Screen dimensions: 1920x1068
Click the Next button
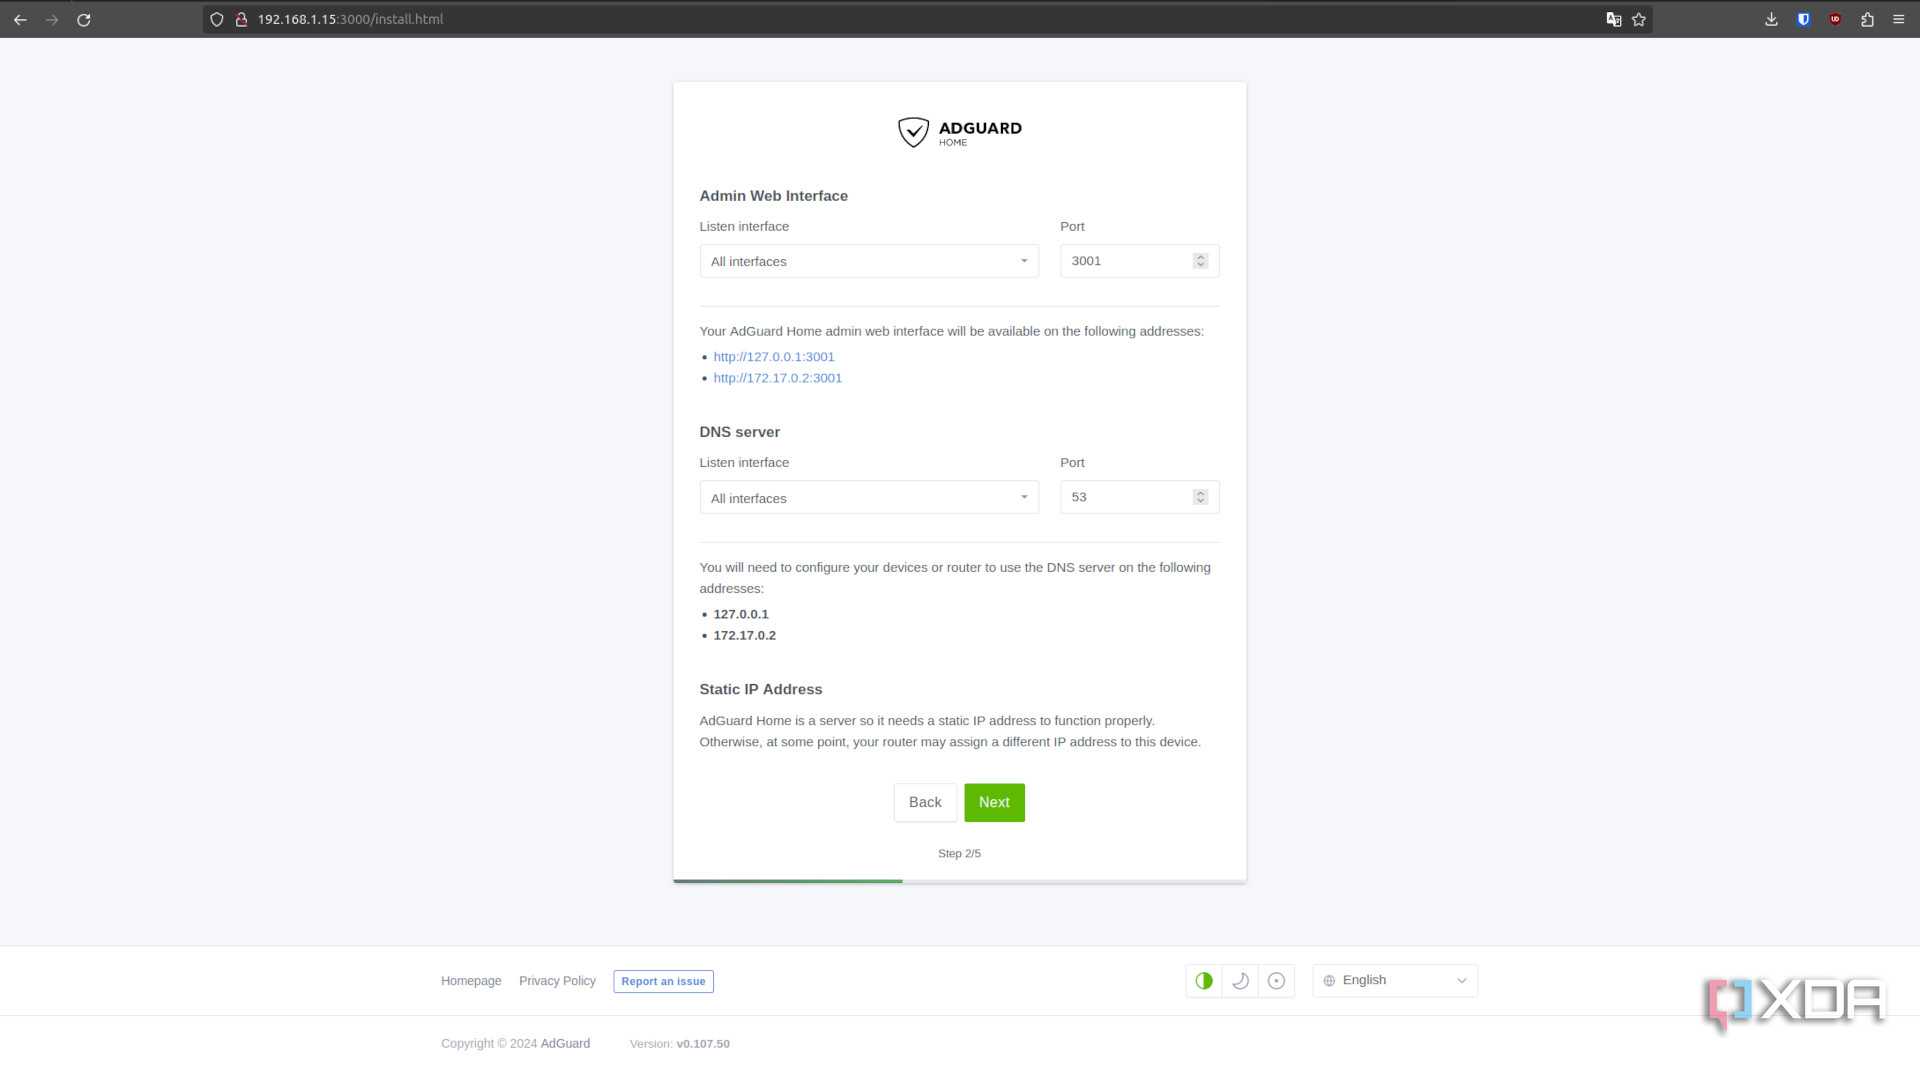point(994,803)
